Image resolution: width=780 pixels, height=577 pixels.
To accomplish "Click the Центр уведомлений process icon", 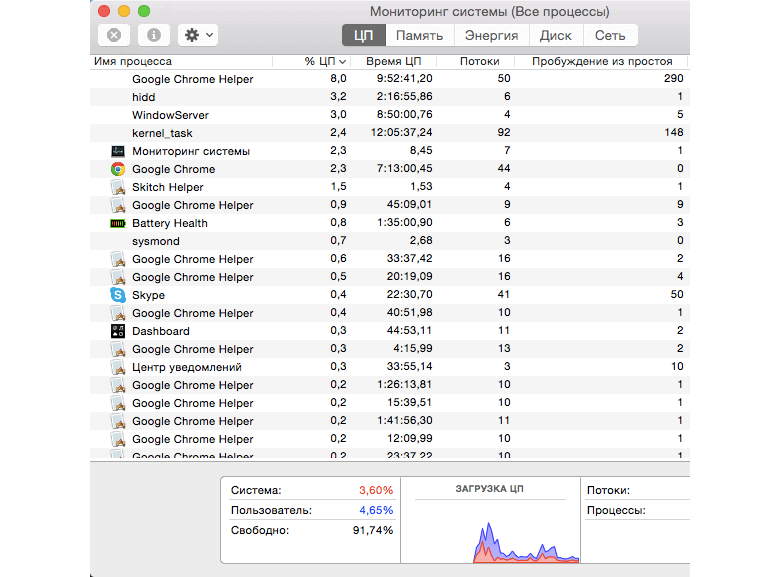I will pyautogui.click(x=118, y=367).
